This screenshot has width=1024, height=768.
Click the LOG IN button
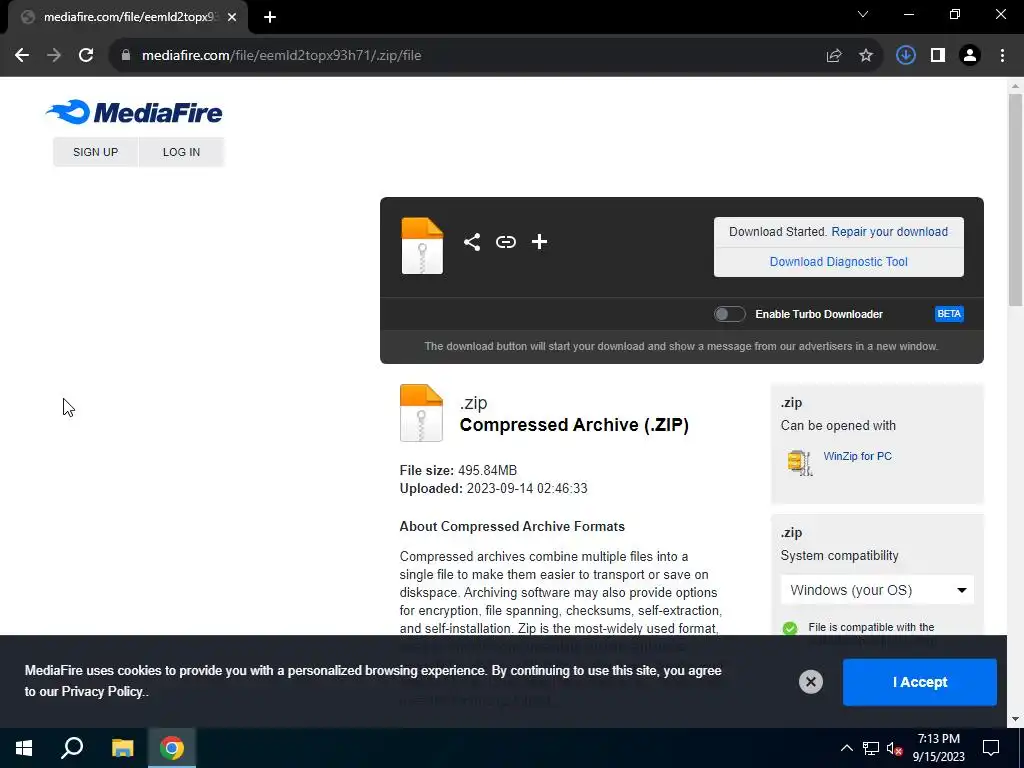(182, 152)
